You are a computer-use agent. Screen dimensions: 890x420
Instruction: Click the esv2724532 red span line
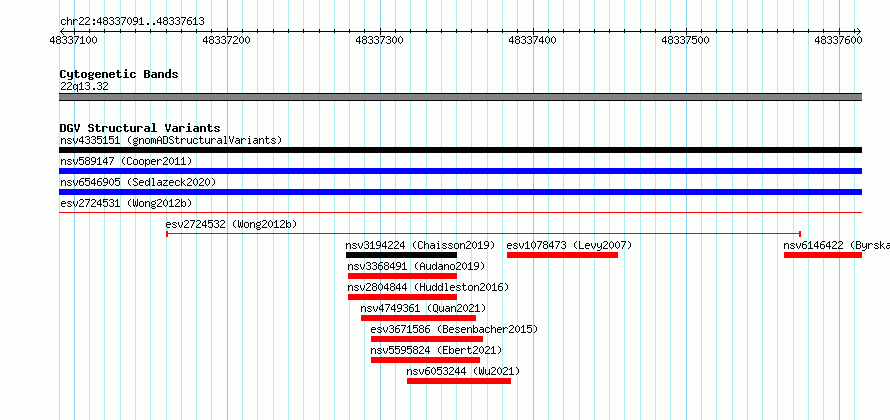pyautogui.click(x=483, y=234)
